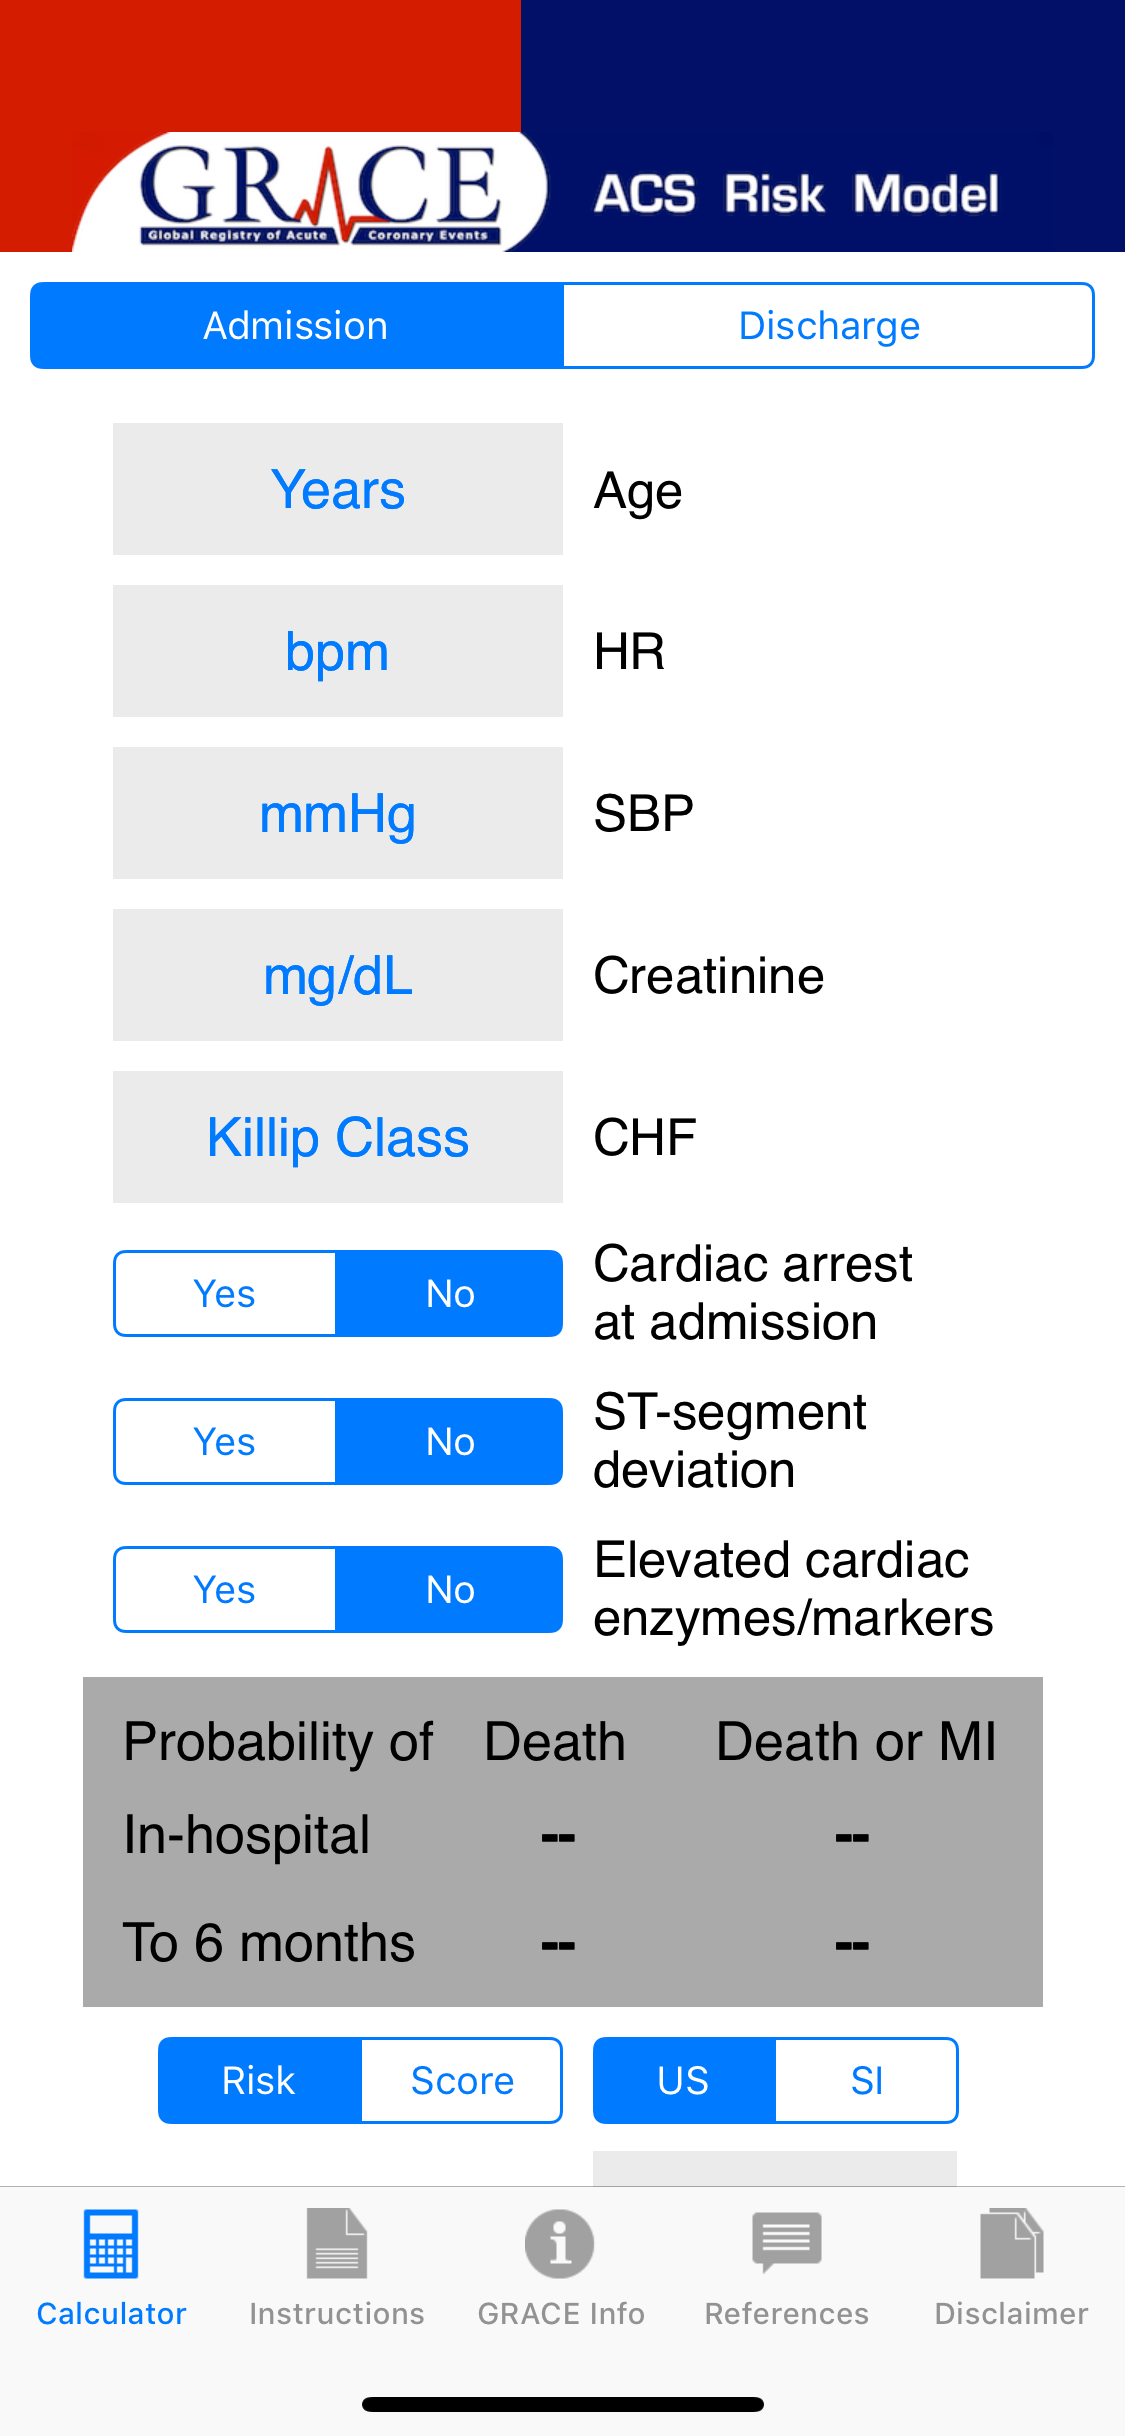This screenshot has height=2436, width=1125.
Task: Tap the mmHg field for SBP
Action: 338,814
